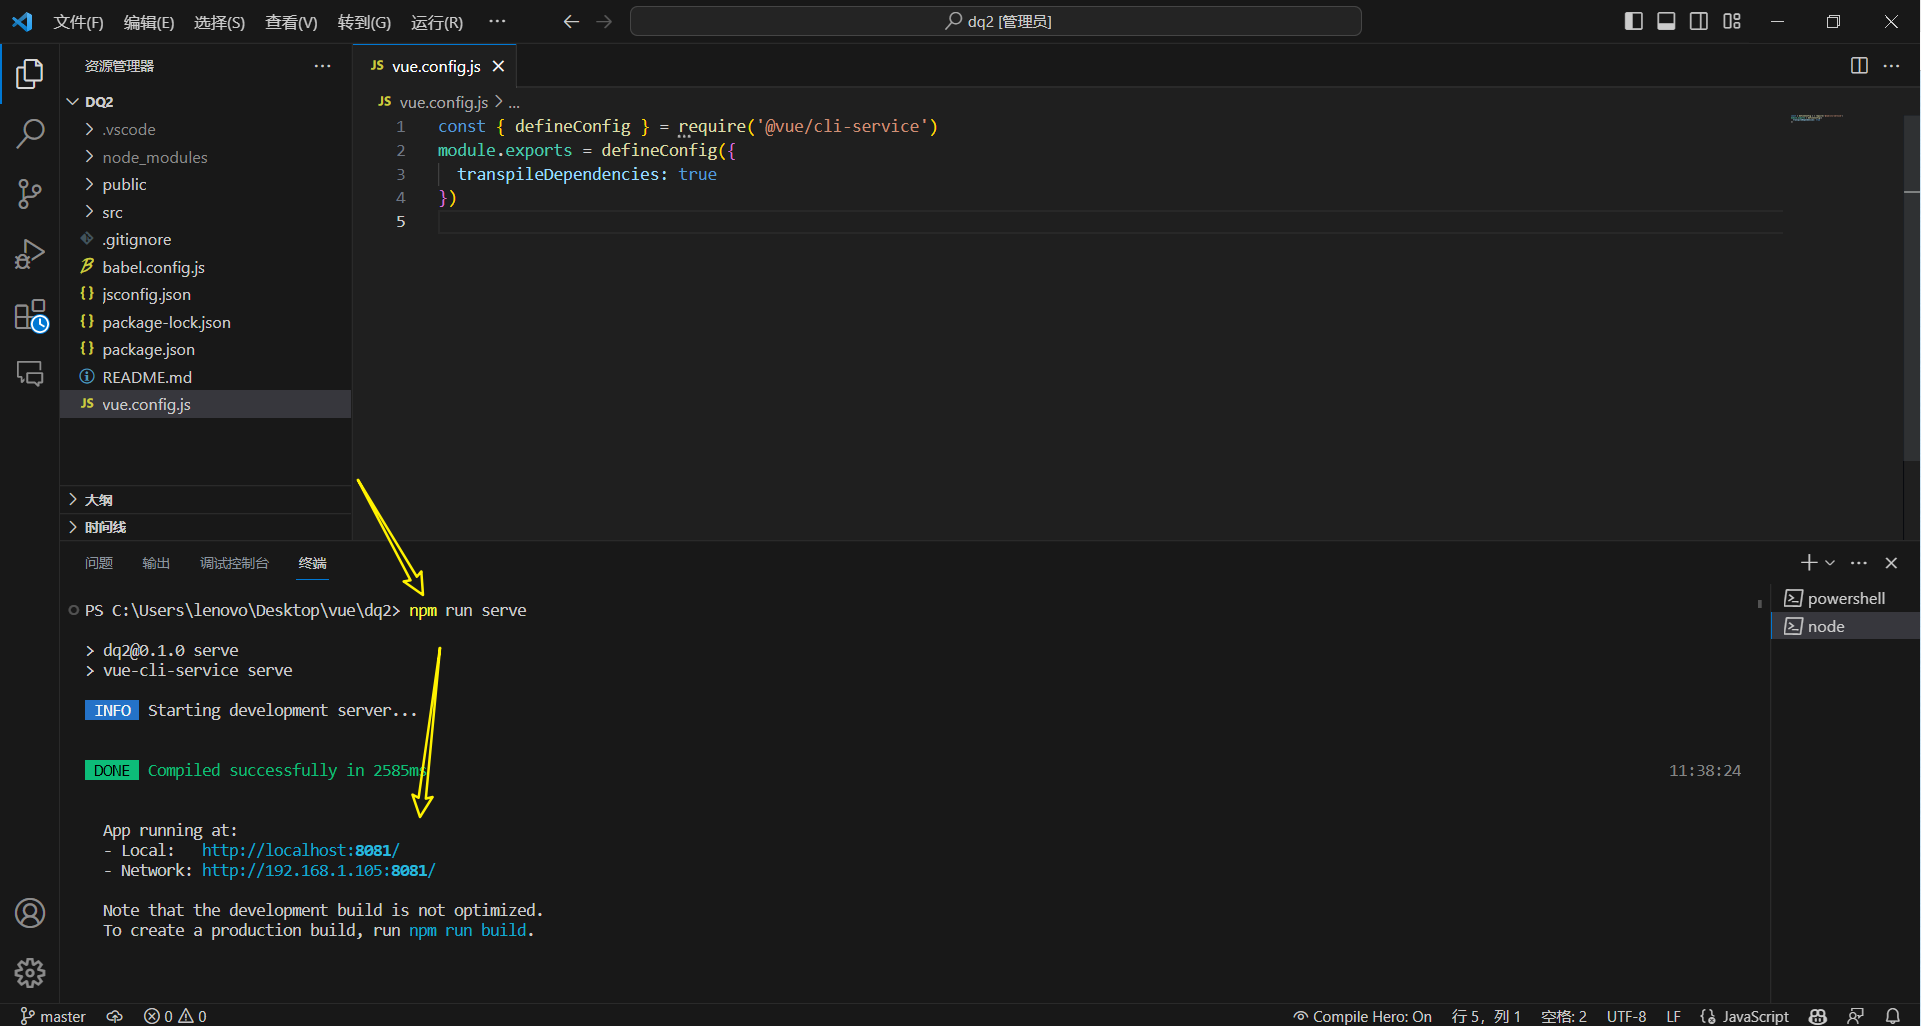This screenshot has width=1921, height=1026.
Task: Toggle bottom panel visibility
Action: [1666, 21]
